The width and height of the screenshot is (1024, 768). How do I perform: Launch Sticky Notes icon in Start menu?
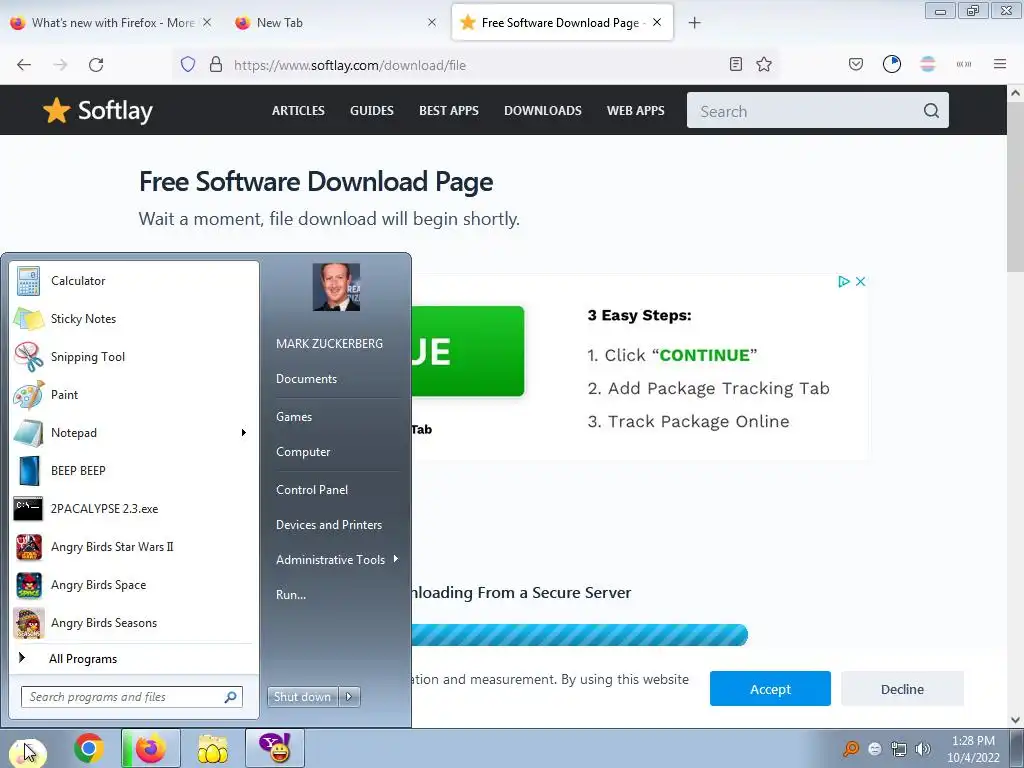[x=29, y=319]
